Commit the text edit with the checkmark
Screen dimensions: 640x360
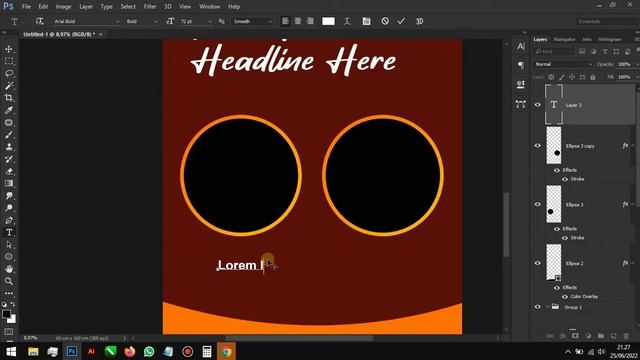tap(401, 21)
